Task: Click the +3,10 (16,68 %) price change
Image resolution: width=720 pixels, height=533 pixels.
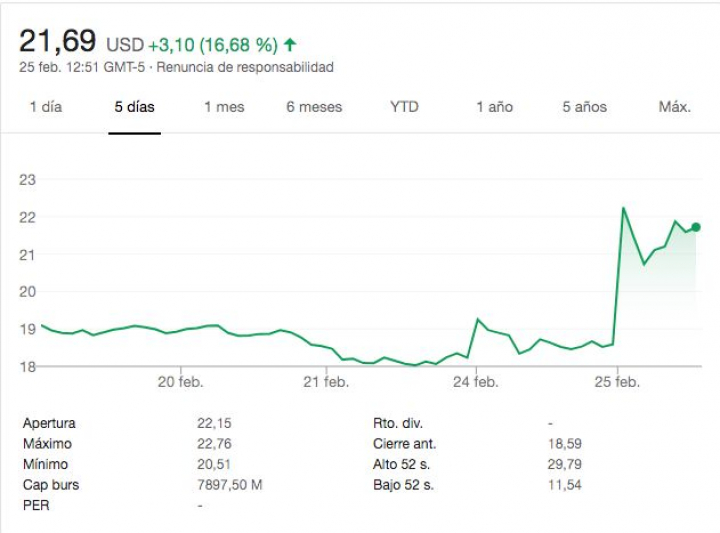Action: [x=212, y=45]
